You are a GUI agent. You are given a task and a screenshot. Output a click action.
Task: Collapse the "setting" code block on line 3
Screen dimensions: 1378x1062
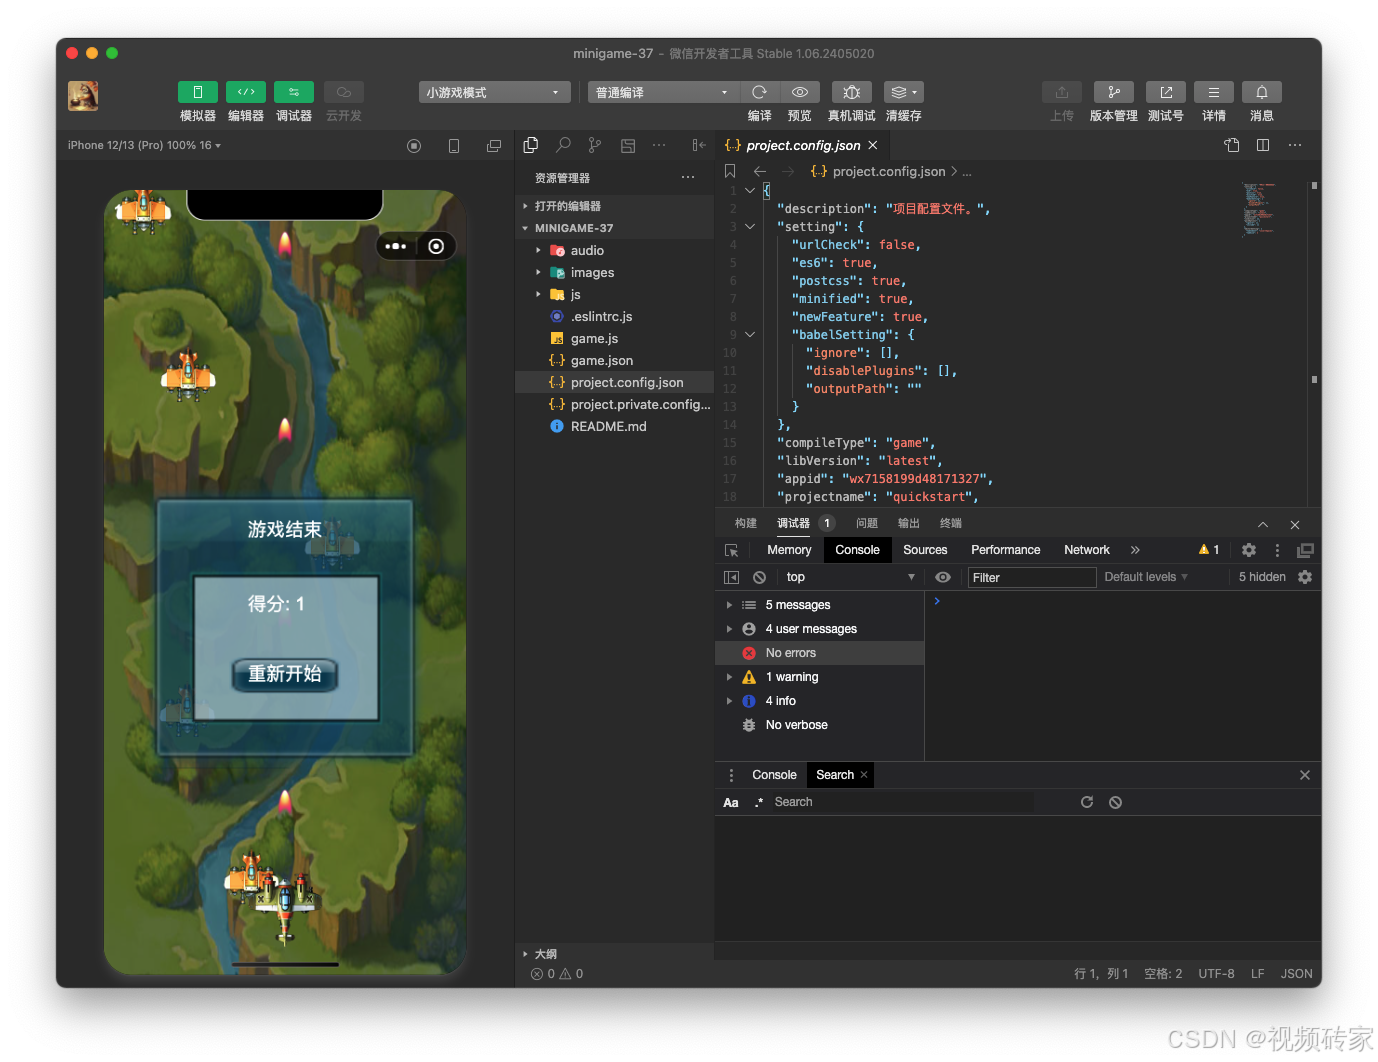750,226
